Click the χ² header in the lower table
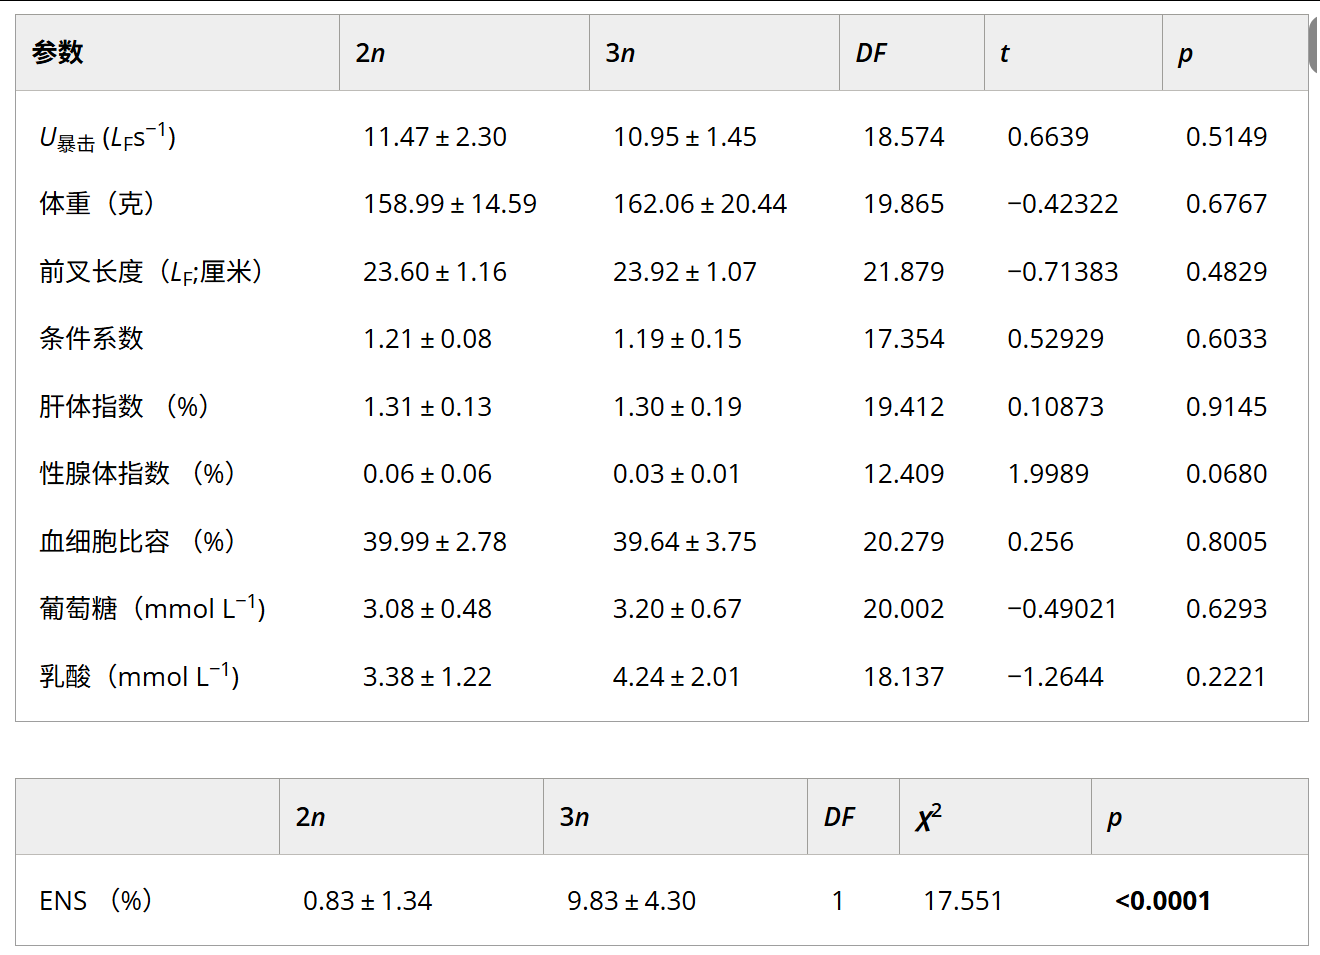The image size is (1320, 955). point(928,818)
